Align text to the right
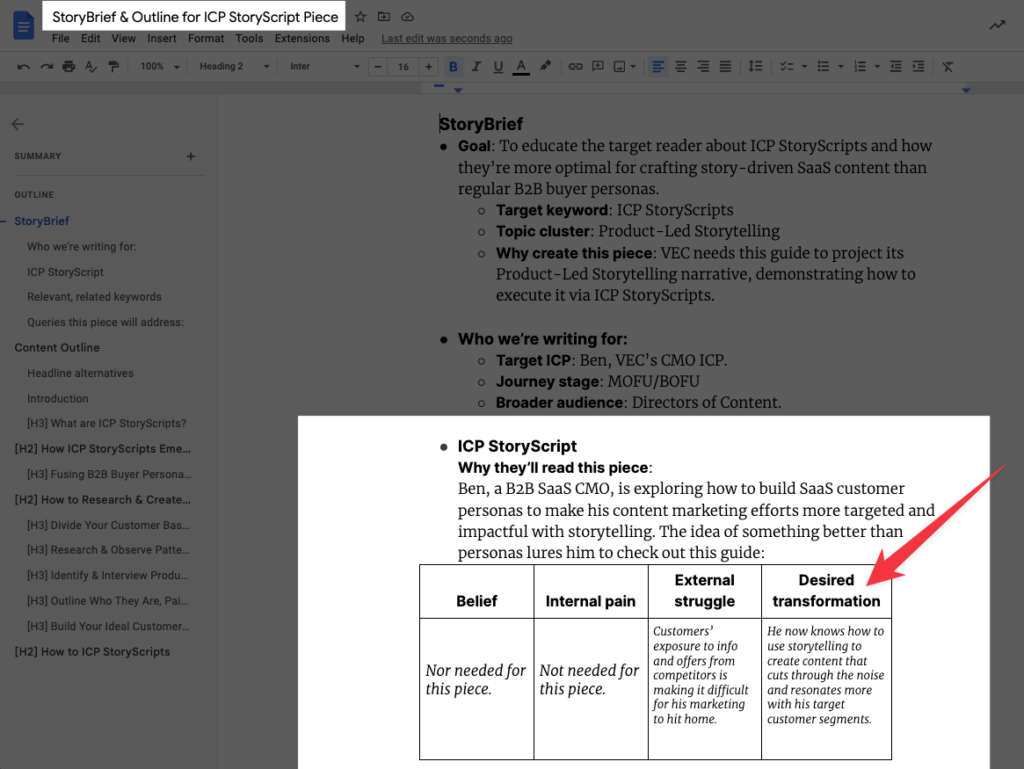This screenshot has width=1024, height=769. (x=703, y=67)
